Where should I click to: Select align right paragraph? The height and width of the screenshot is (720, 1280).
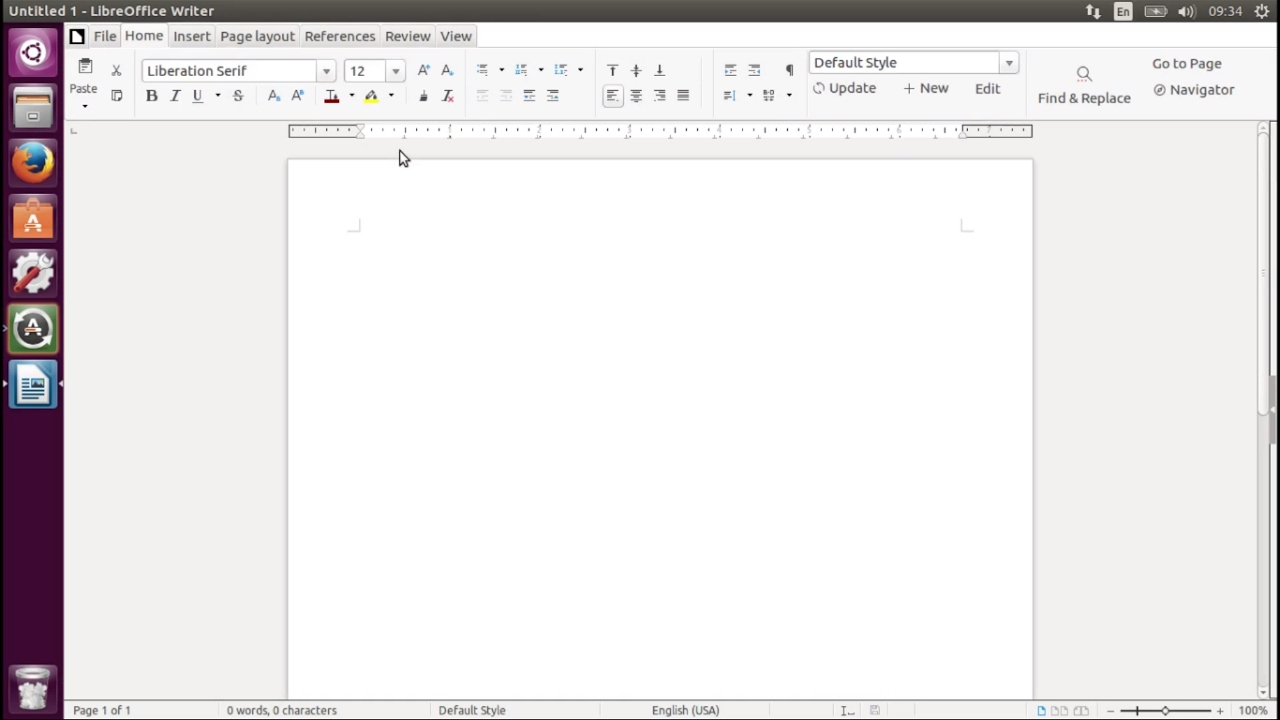659,96
